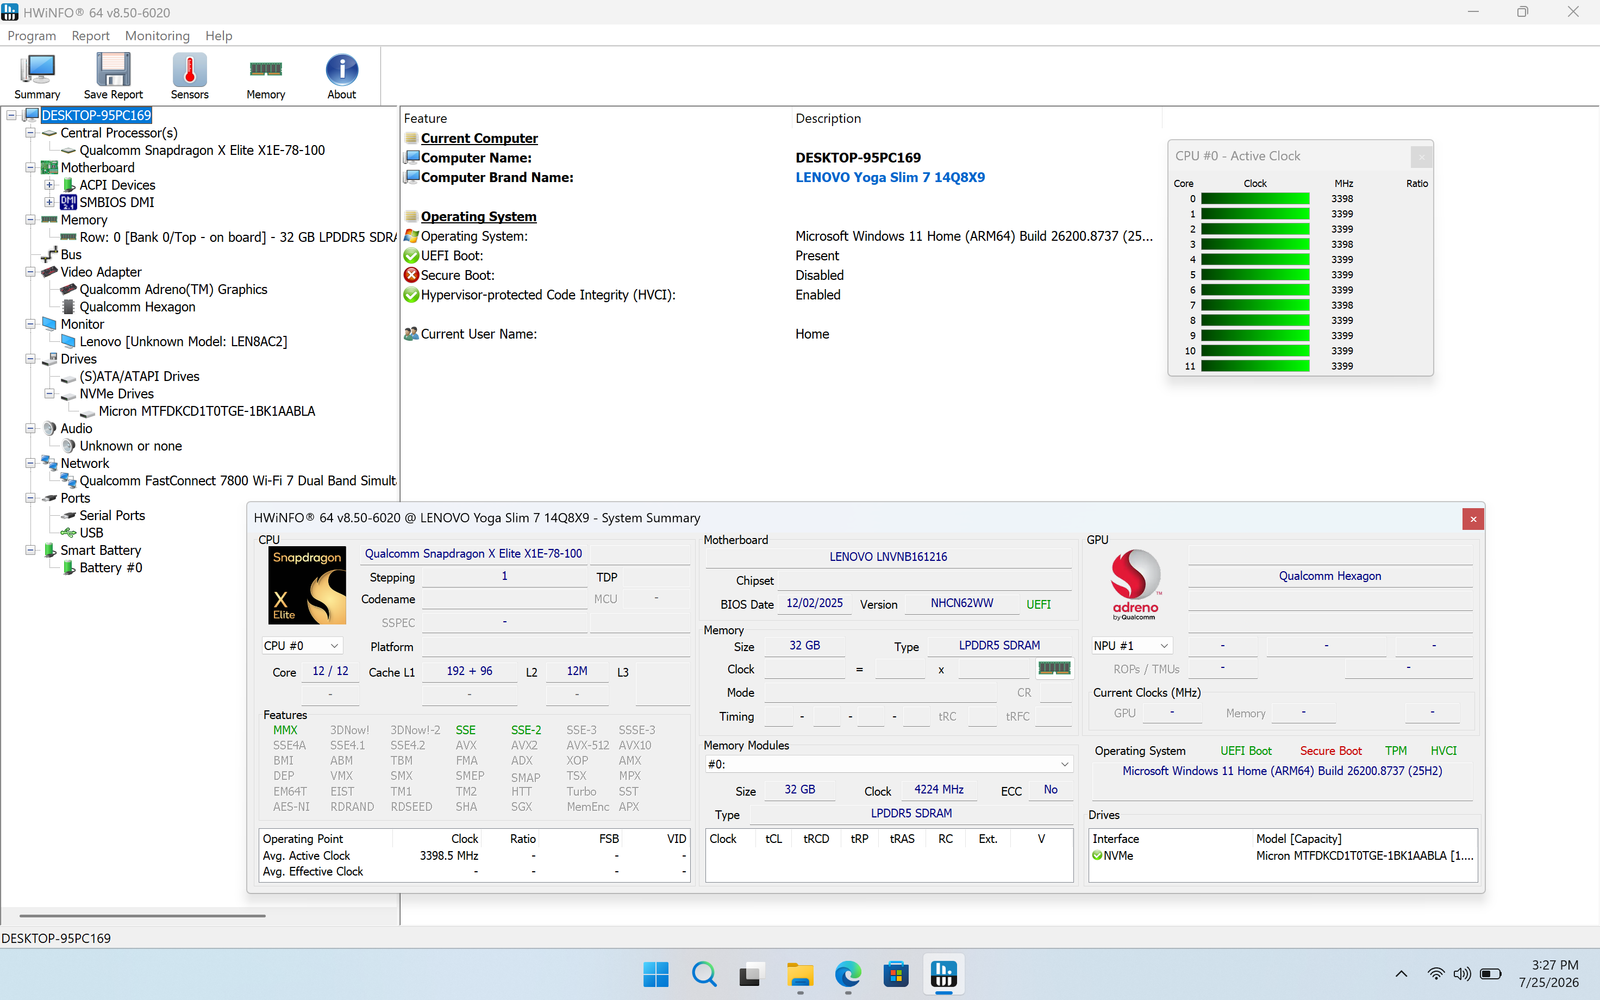1600x1000 pixels.
Task: Open Windows Start button on taskbar
Action: [x=656, y=974]
